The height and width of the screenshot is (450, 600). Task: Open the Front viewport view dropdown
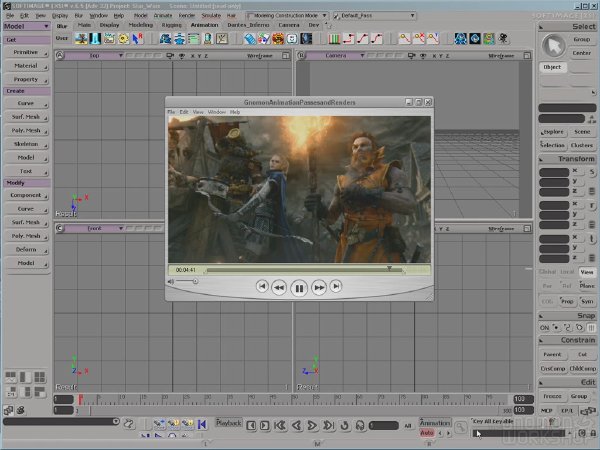pos(94,228)
